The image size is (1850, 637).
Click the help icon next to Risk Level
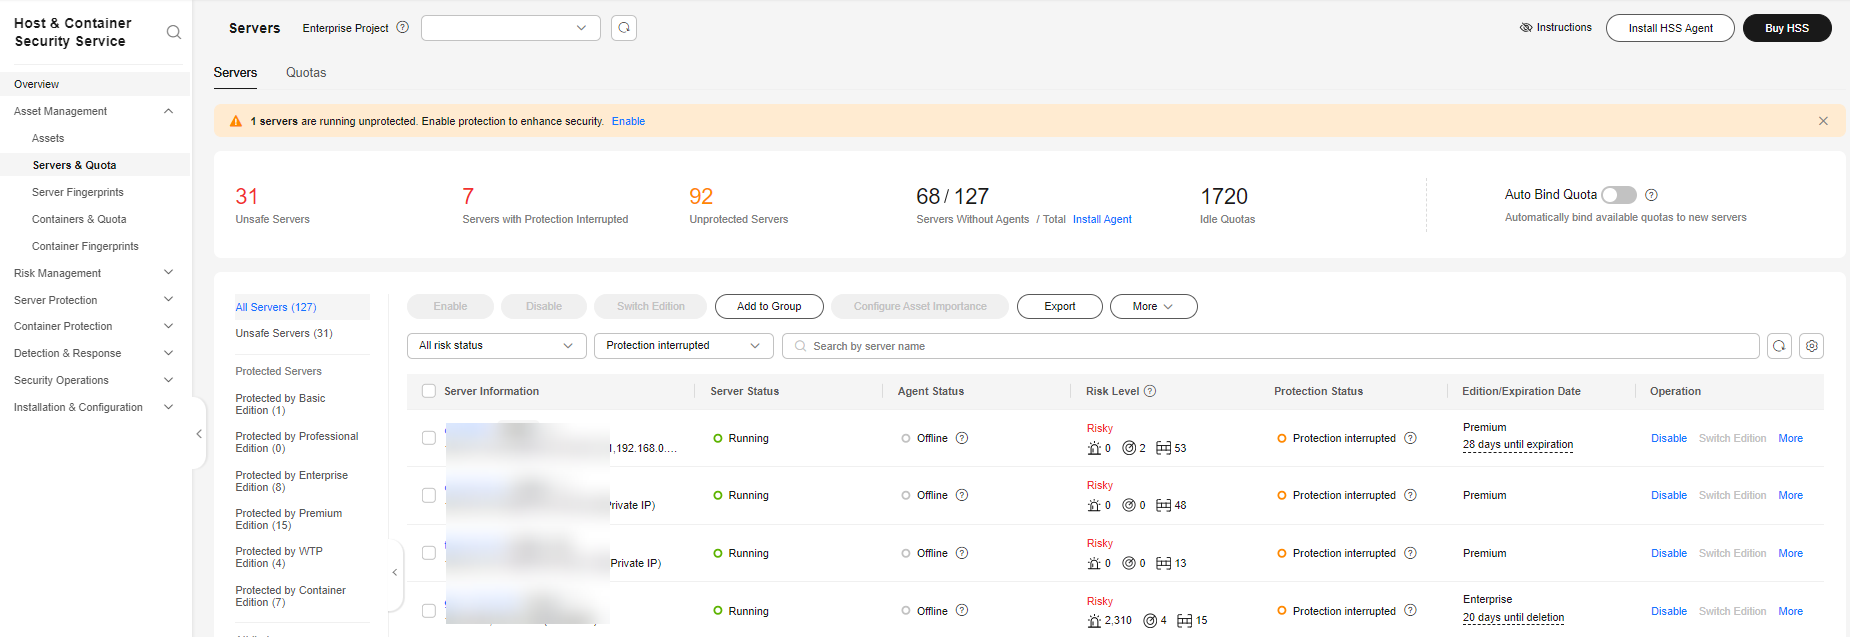point(1150,391)
